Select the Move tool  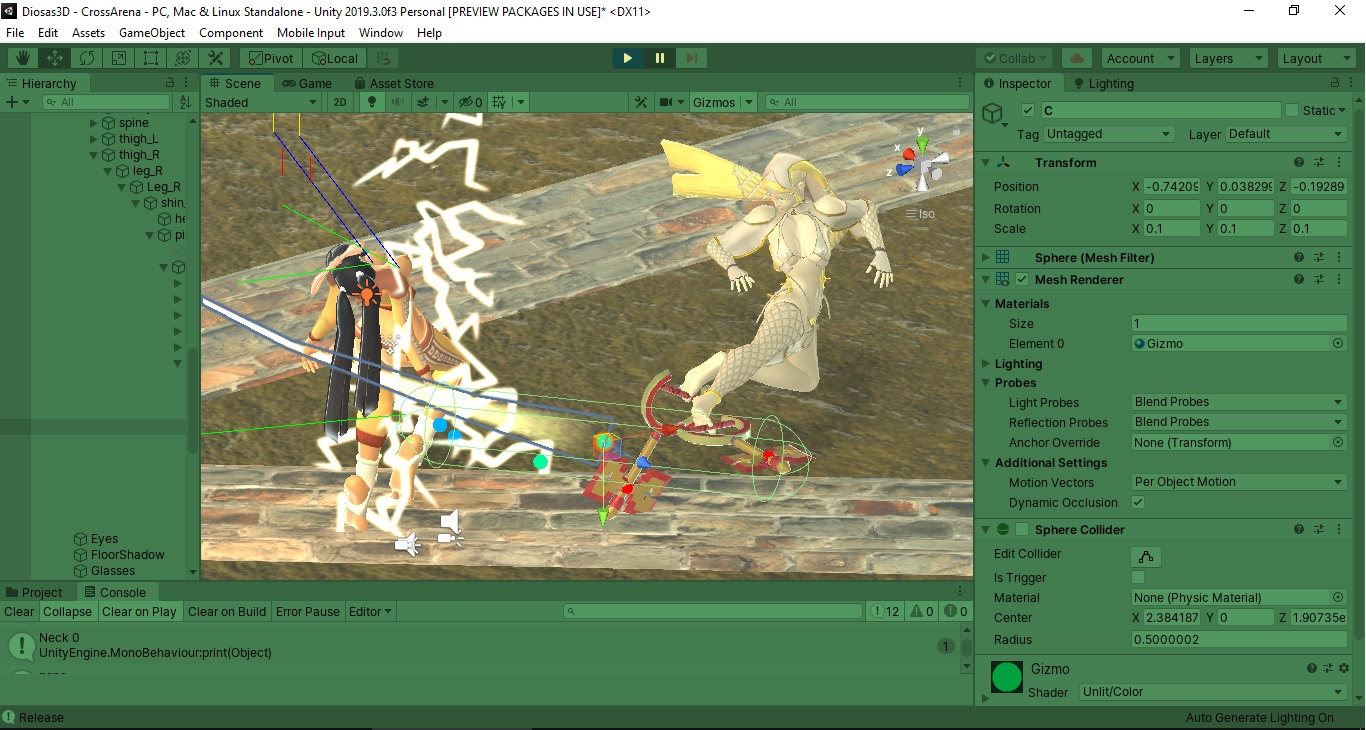[x=55, y=58]
